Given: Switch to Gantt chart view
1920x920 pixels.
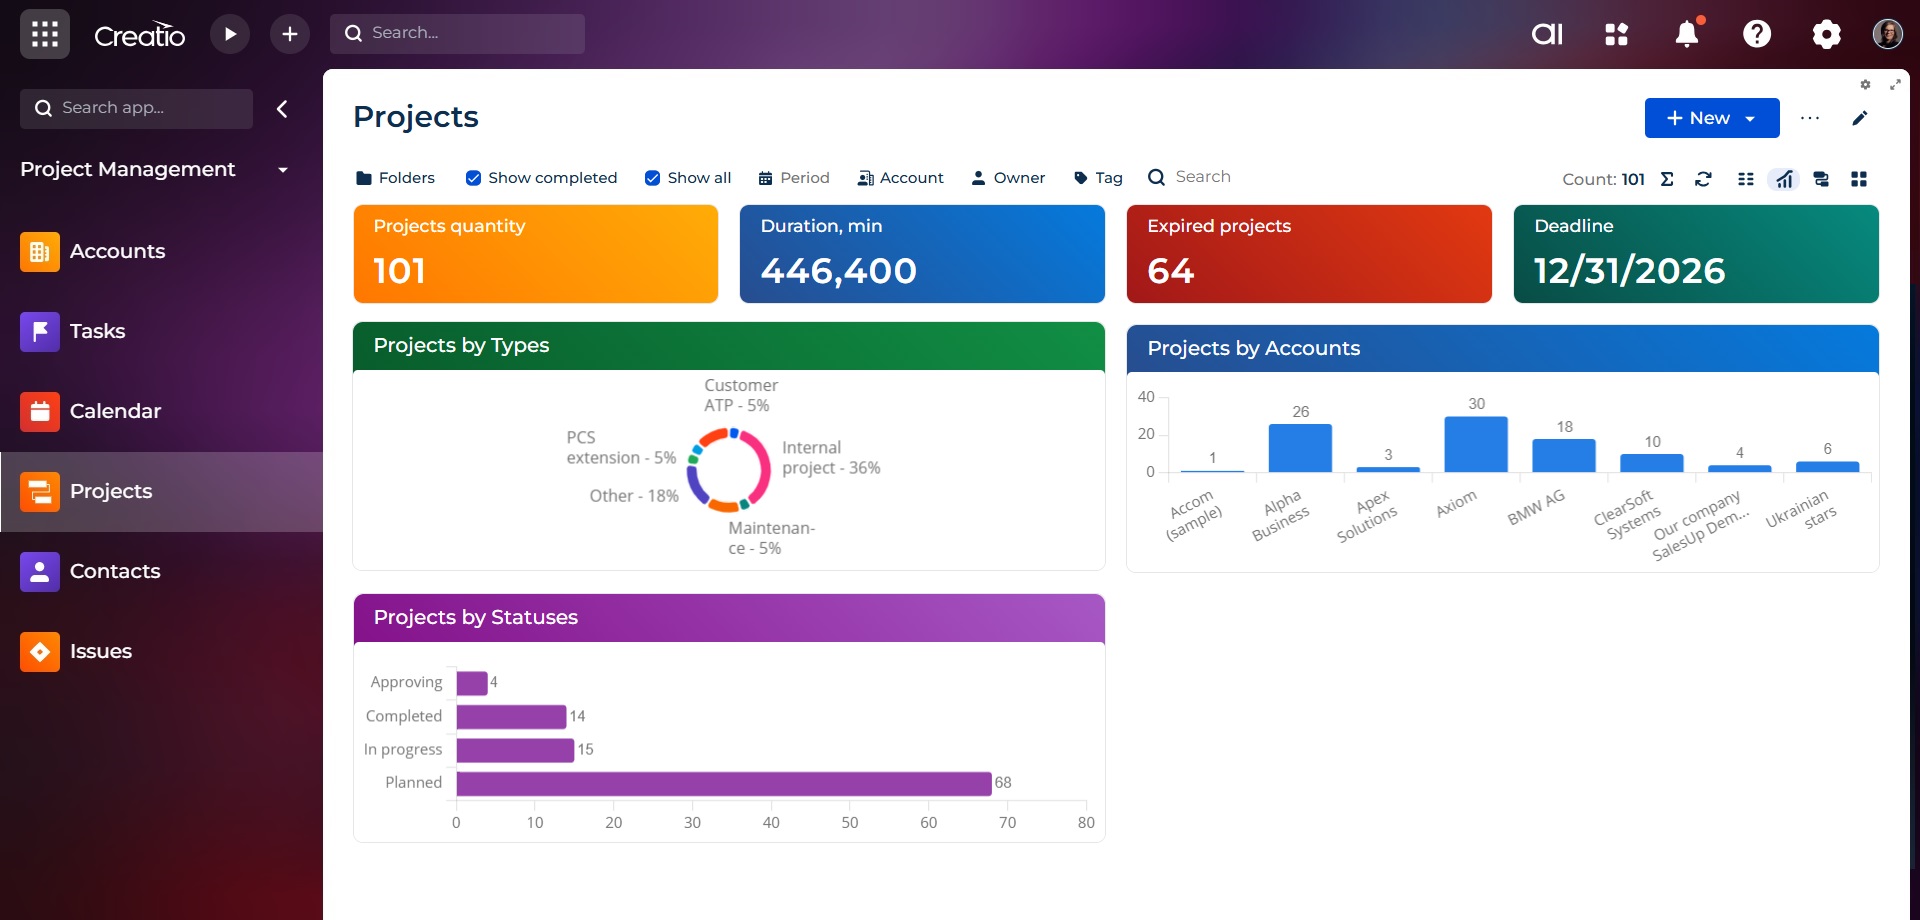Looking at the screenshot, I should coord(1821,179).
